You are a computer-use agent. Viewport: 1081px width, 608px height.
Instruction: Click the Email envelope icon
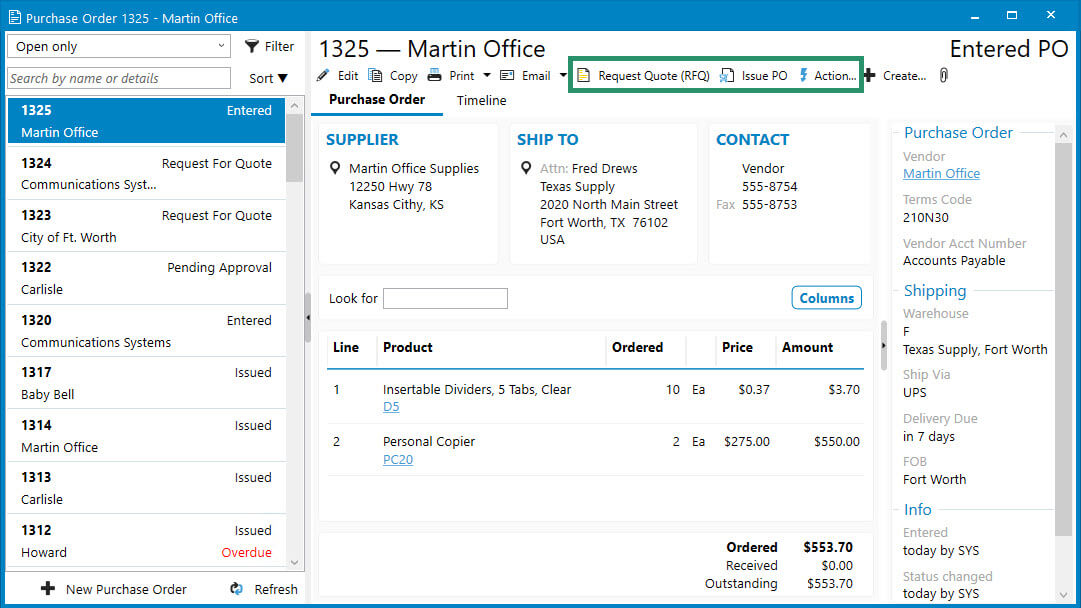pos(507,76)
